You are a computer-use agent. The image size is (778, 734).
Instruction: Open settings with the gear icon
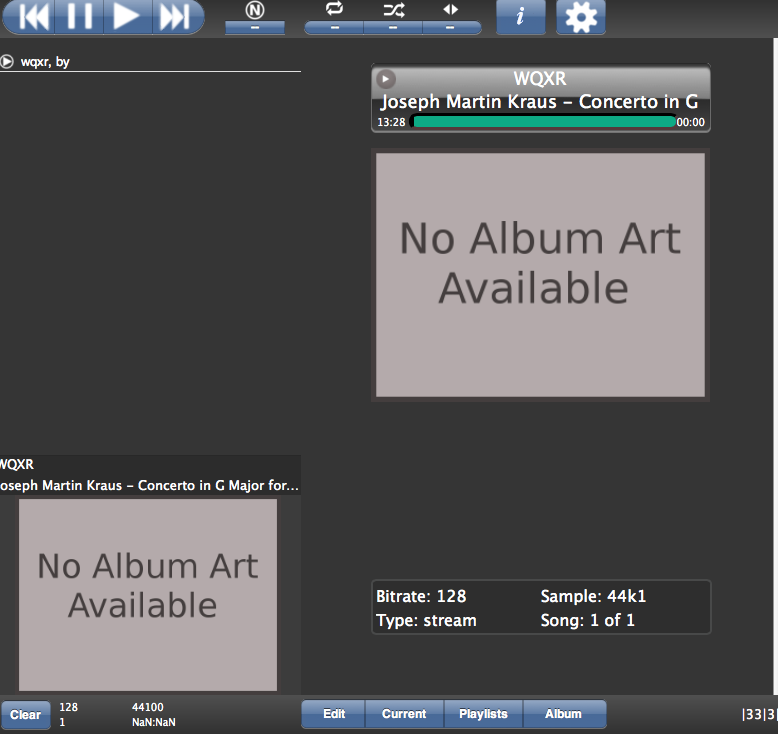581,16
